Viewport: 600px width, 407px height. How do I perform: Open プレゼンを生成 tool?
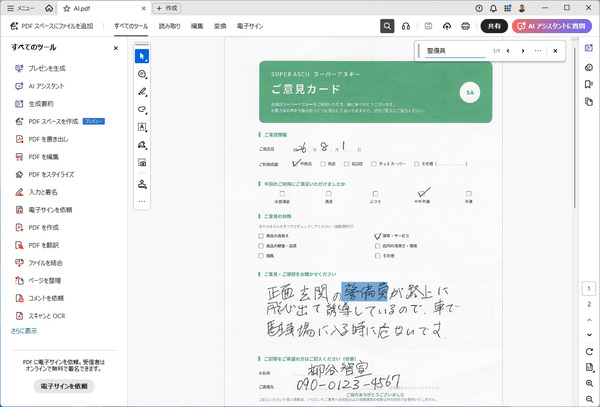[x=40, y=68]
